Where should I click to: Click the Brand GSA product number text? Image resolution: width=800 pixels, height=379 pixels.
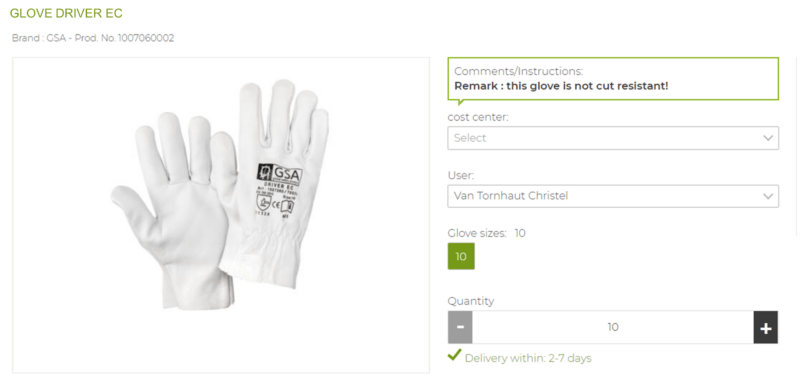93,38
